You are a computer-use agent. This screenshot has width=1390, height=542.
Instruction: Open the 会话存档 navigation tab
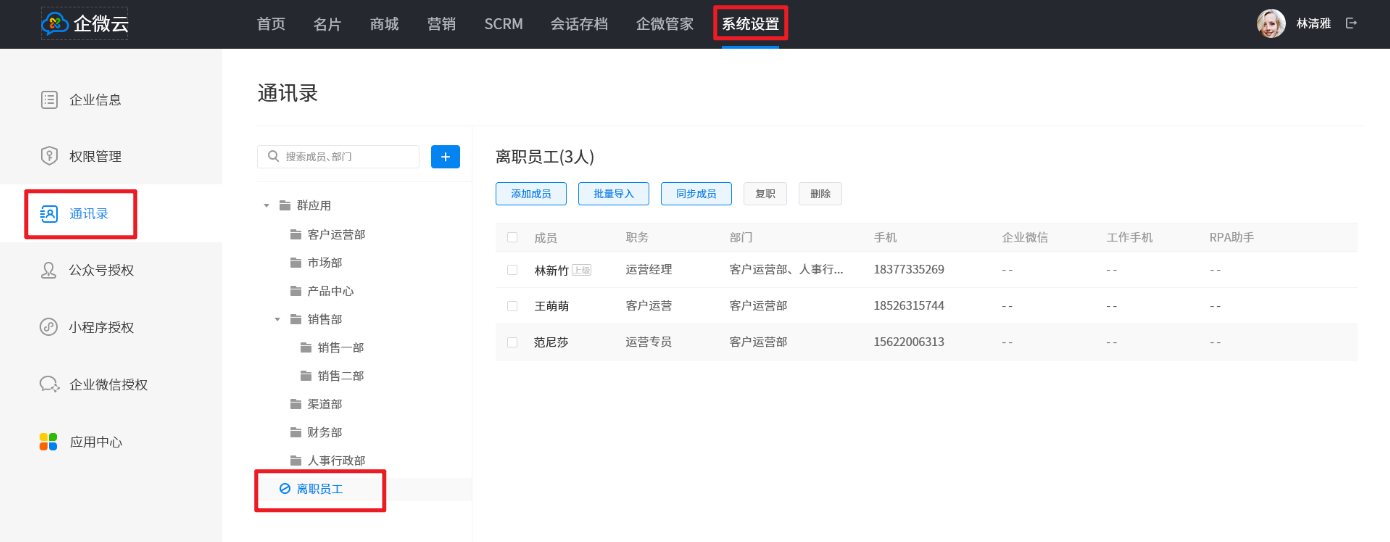[x=579, y=24]
